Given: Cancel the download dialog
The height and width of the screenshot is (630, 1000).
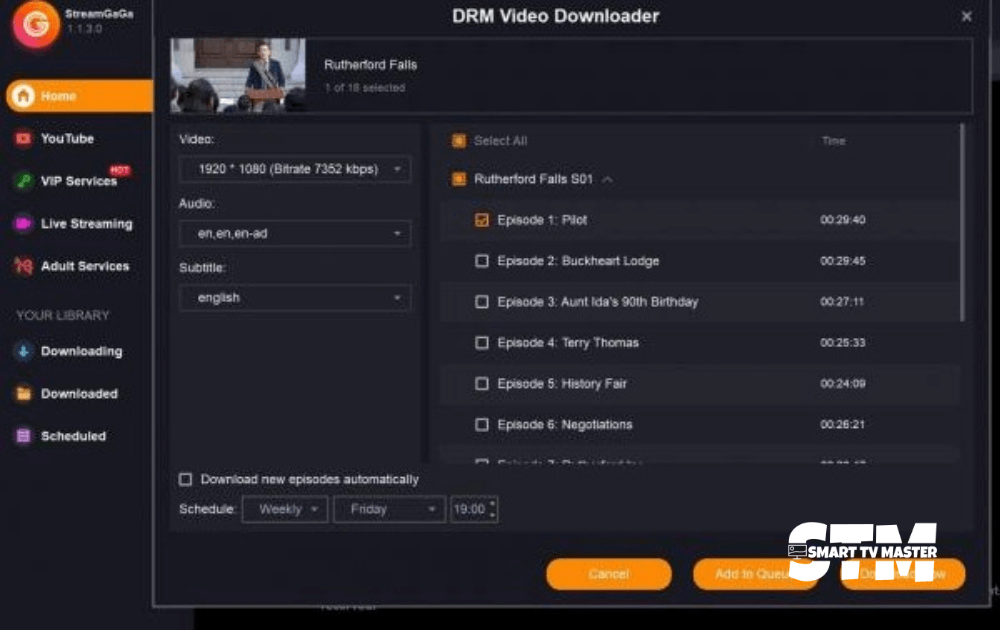Looking at the screenshot, I should click(x=608, y=574).
